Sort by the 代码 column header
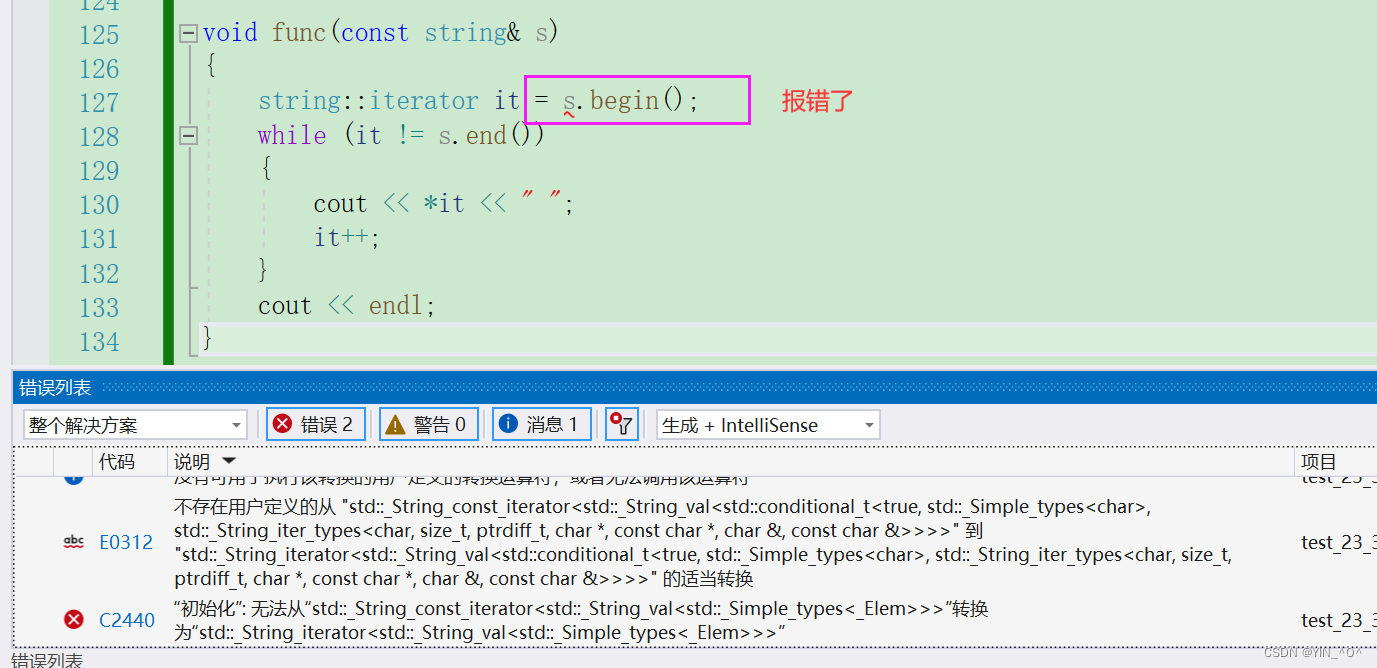This screenshot has width=1377, height=668. coord(117,461)
